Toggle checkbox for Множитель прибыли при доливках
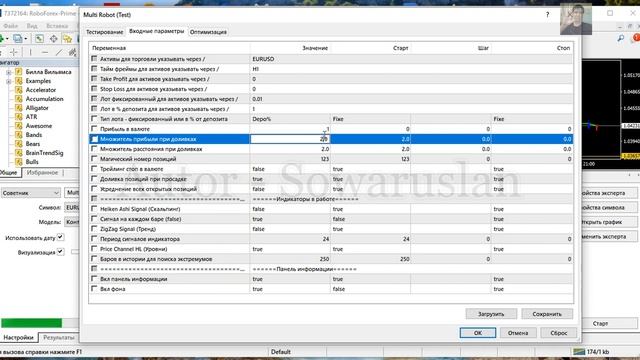 [x=94, y=139]
